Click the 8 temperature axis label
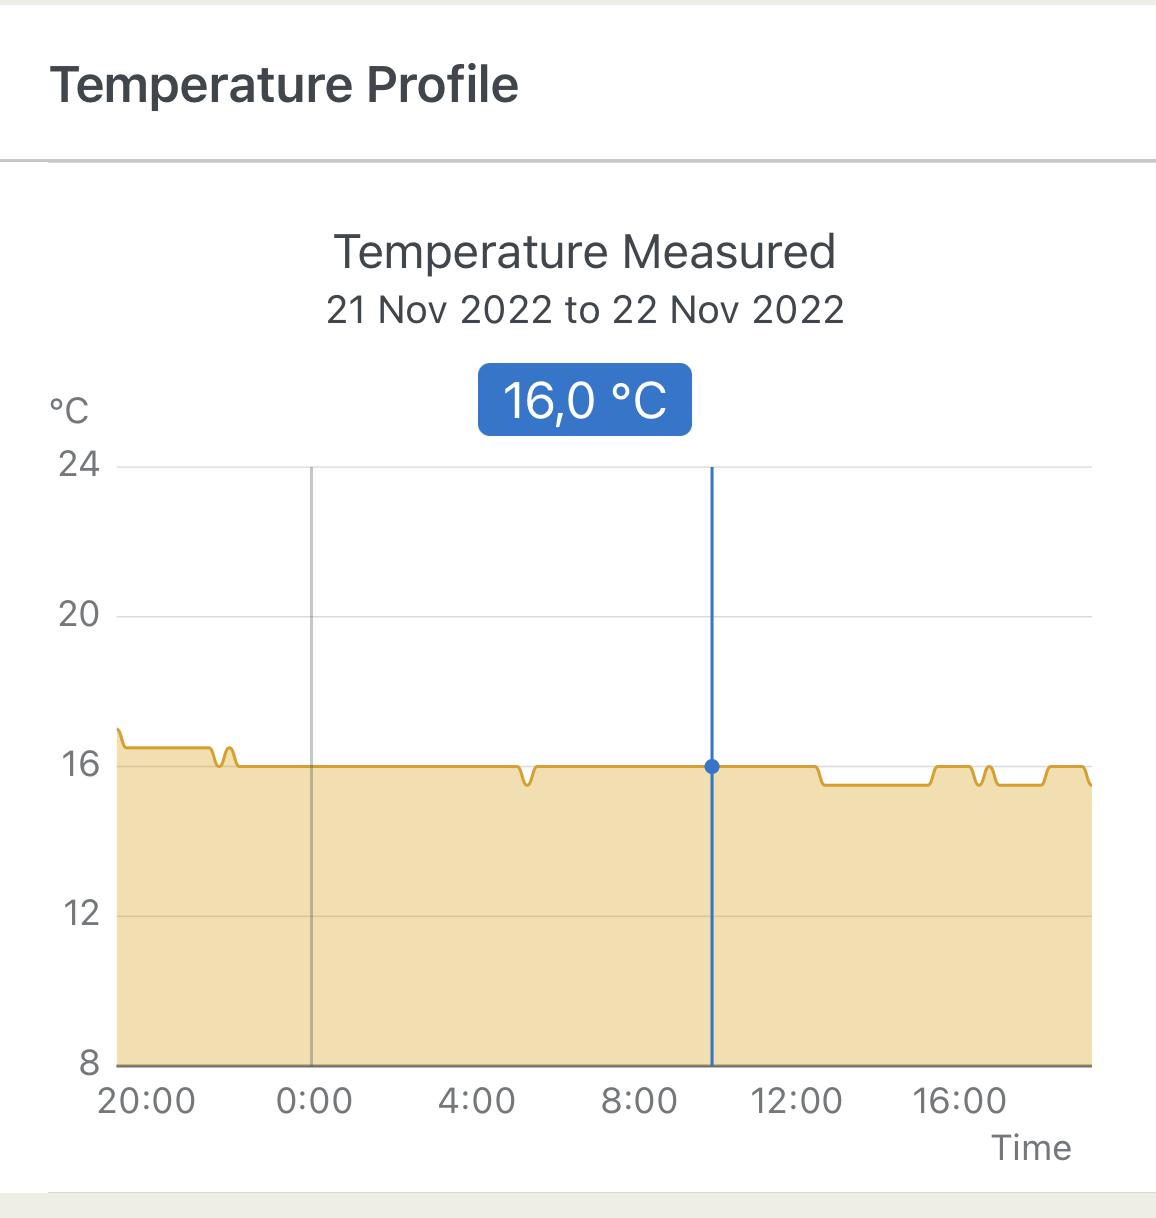1156x1218 pixels. tap(90, 1062)
